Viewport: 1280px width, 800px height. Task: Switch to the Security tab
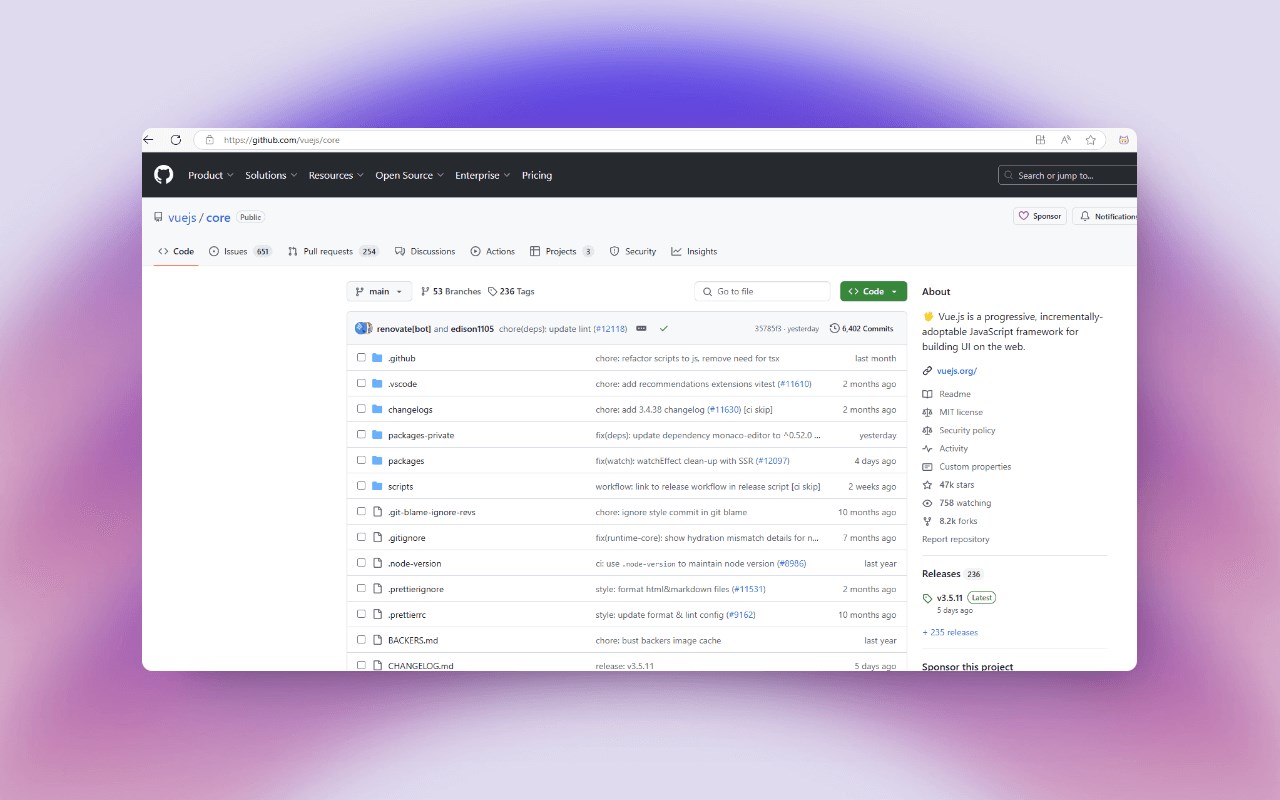633,251
